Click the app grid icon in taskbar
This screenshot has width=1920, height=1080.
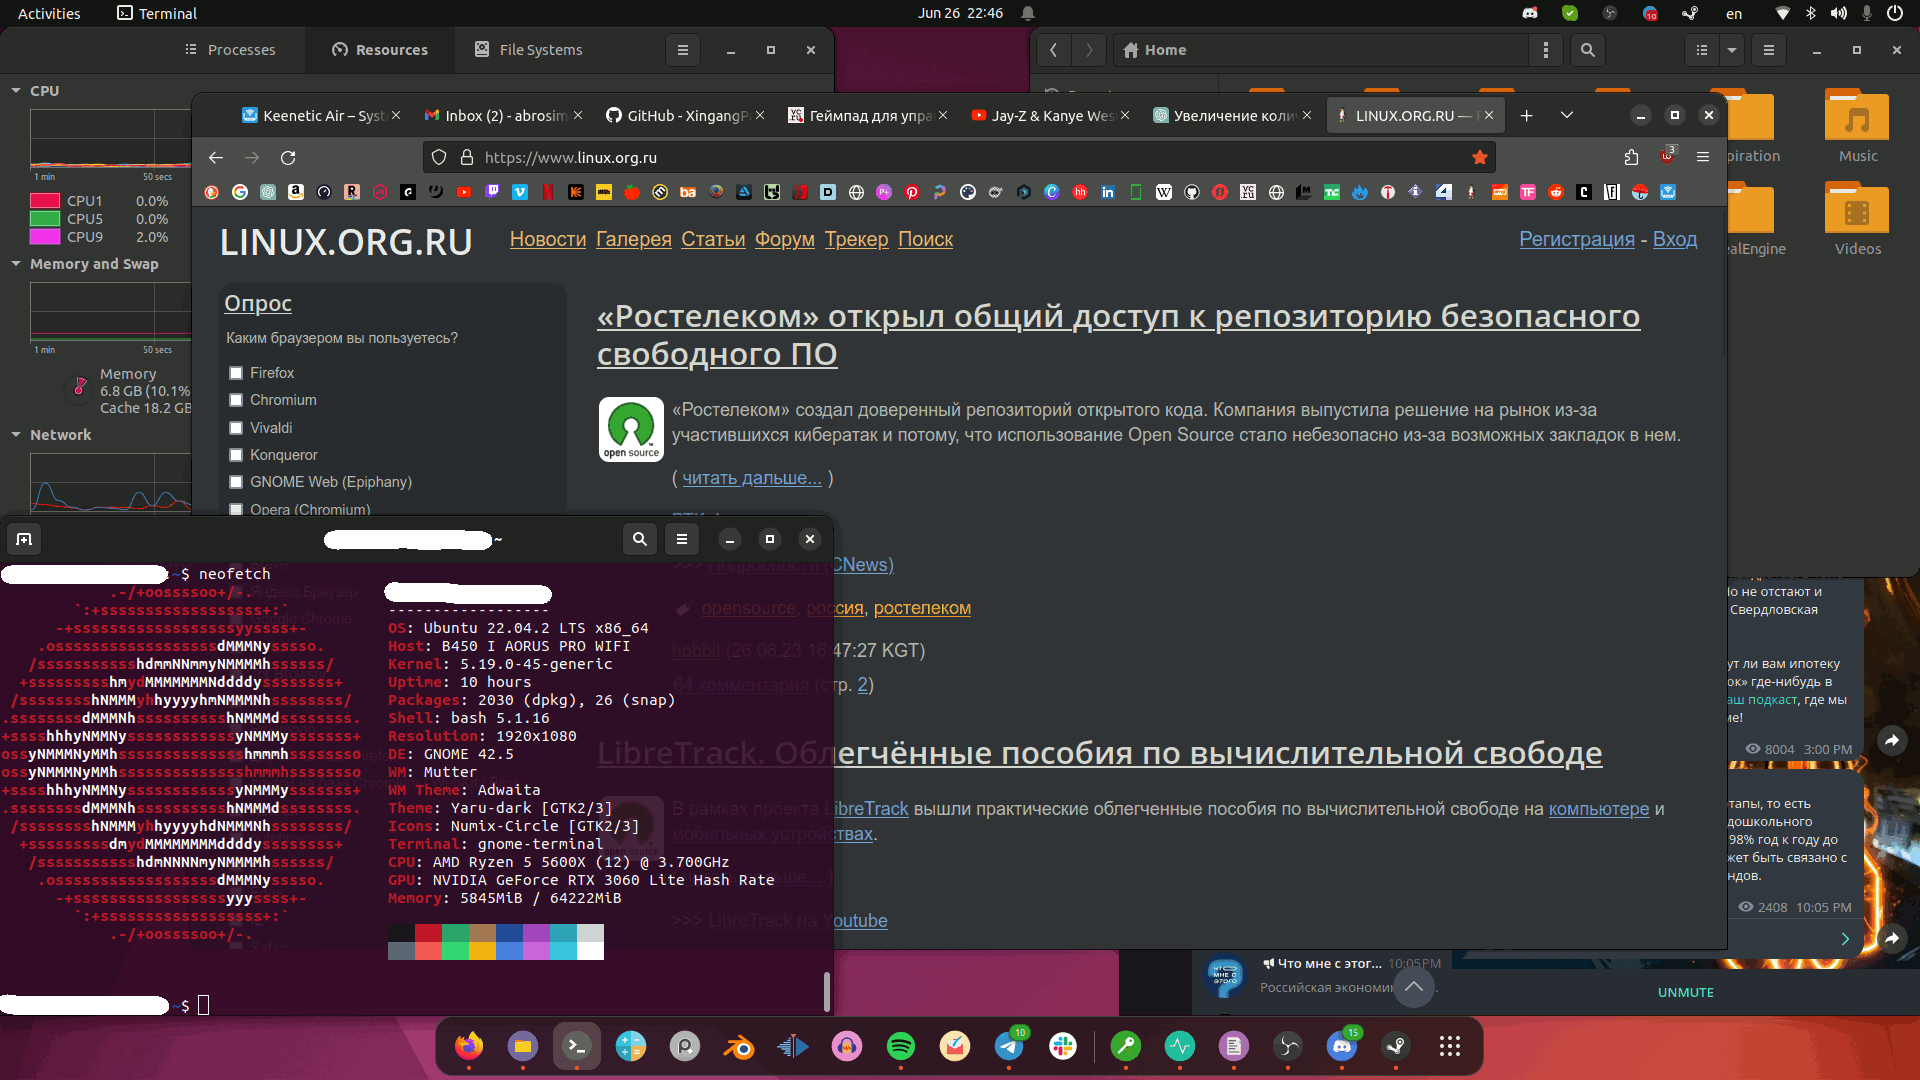pos(1451,1046)
